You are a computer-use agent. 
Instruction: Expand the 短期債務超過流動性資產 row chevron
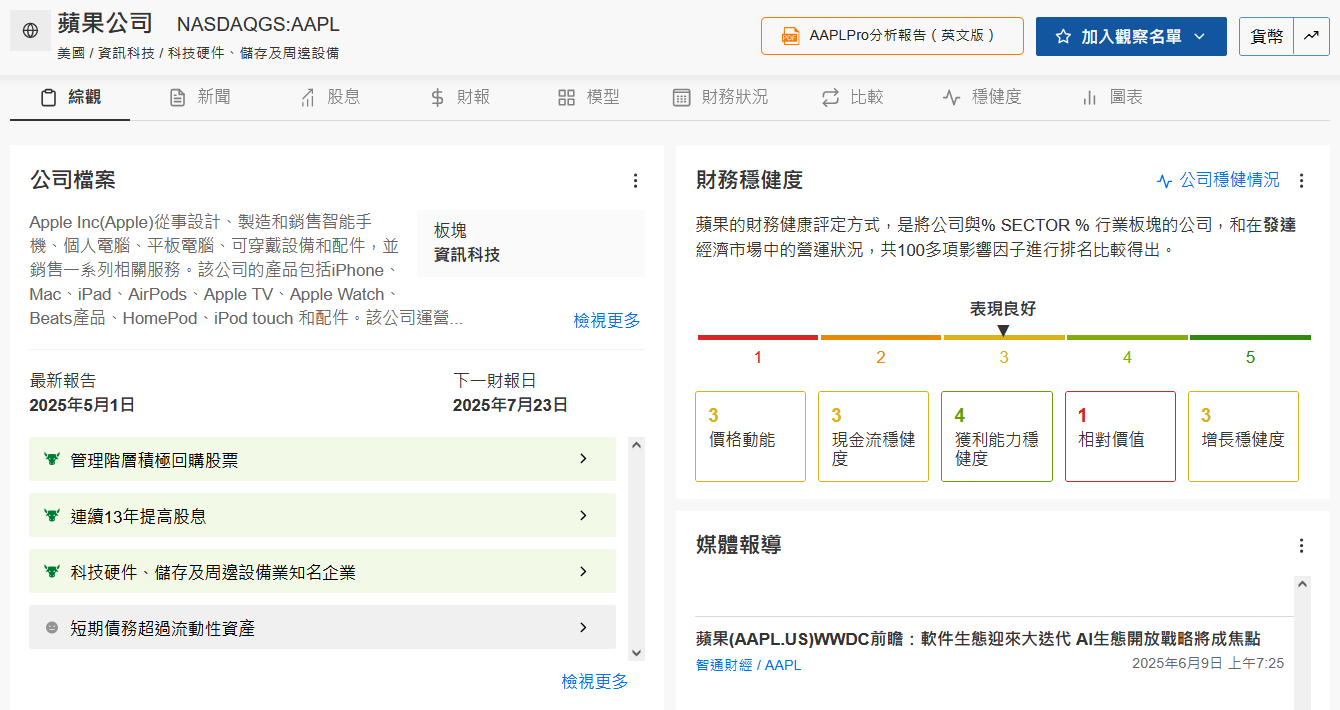[x=583, y=628]
